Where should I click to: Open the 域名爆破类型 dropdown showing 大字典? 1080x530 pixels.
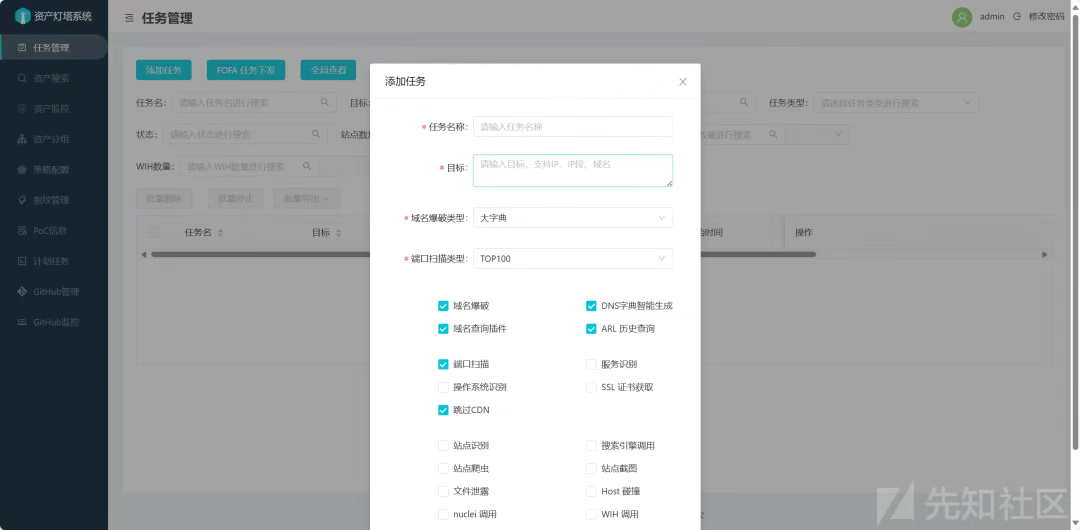pyautogui.click(x=572, y=218)
